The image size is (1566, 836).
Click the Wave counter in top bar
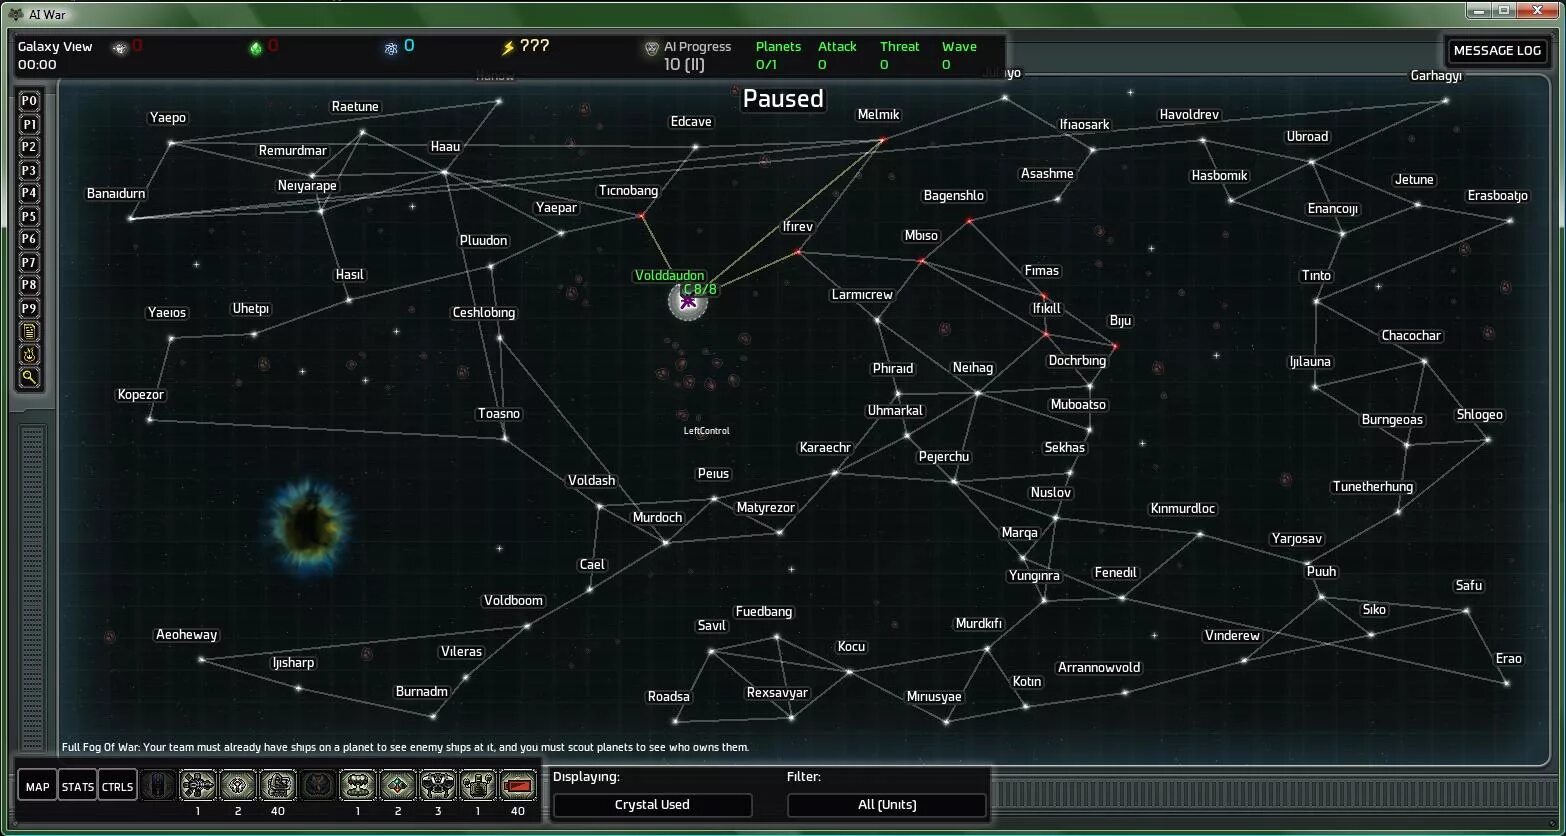pyautogui.click(x=959, y=55)
